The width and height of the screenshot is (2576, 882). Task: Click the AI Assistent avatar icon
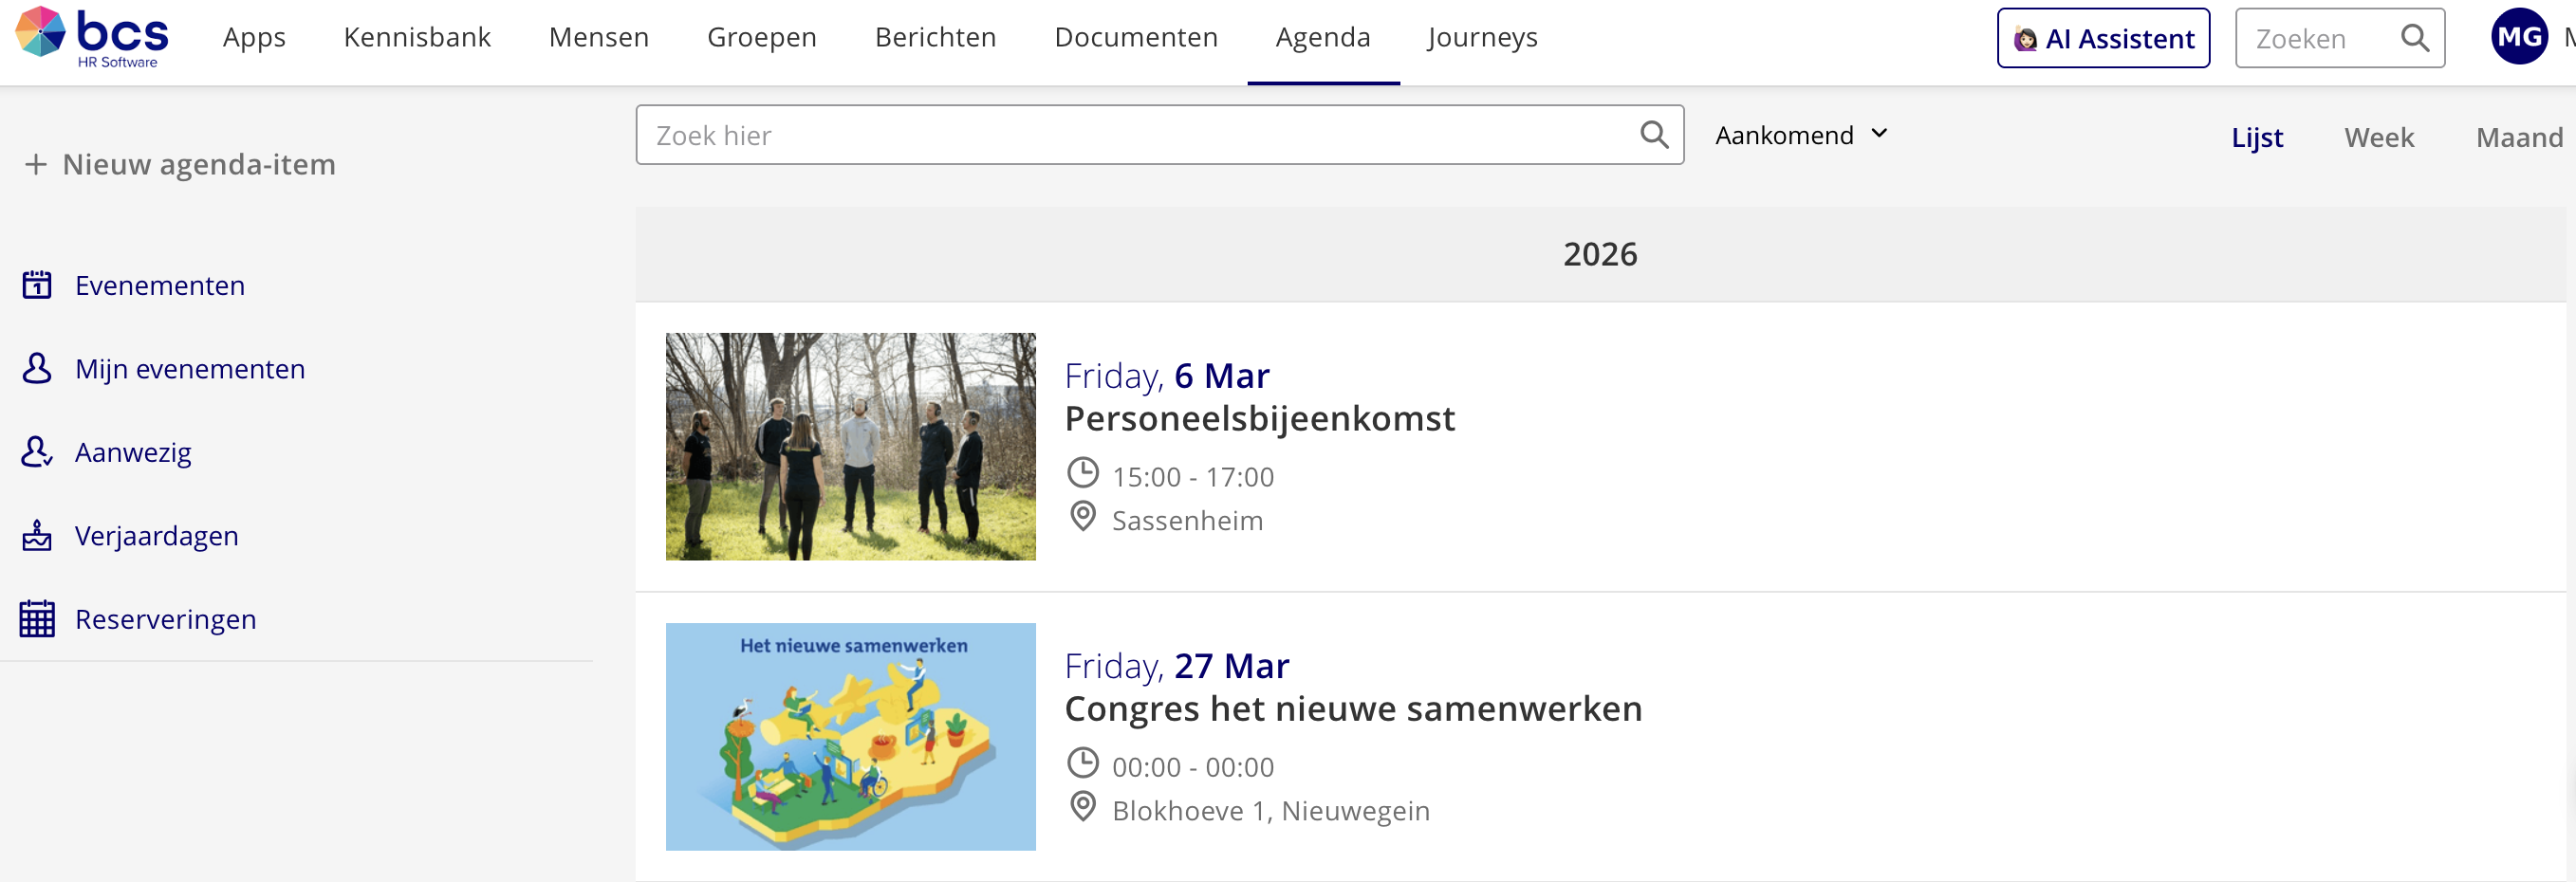2025,39
